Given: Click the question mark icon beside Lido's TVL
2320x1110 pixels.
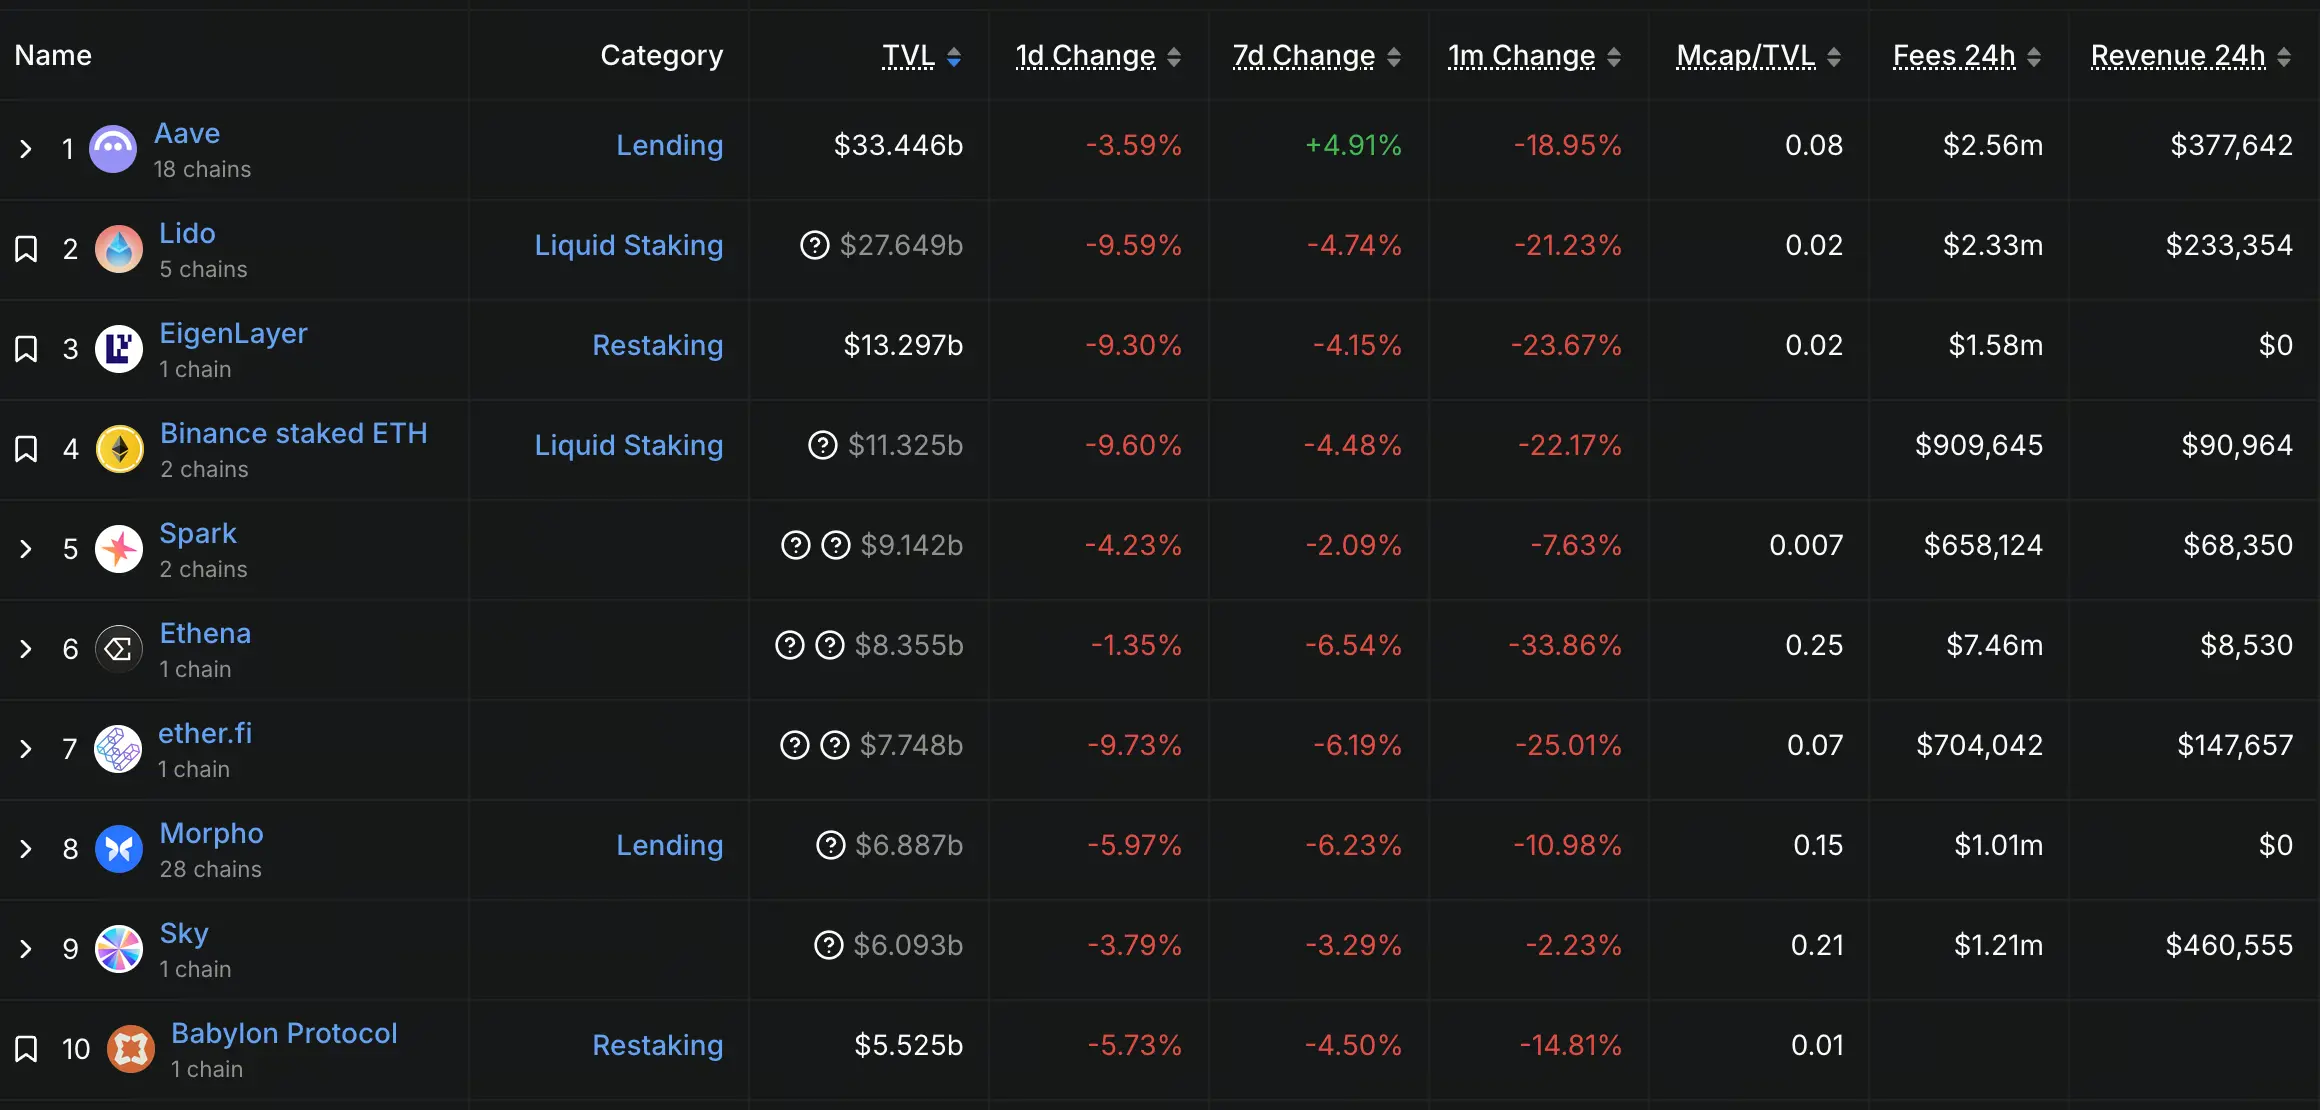Looking at the screenshot, I should tap(814, 246).
